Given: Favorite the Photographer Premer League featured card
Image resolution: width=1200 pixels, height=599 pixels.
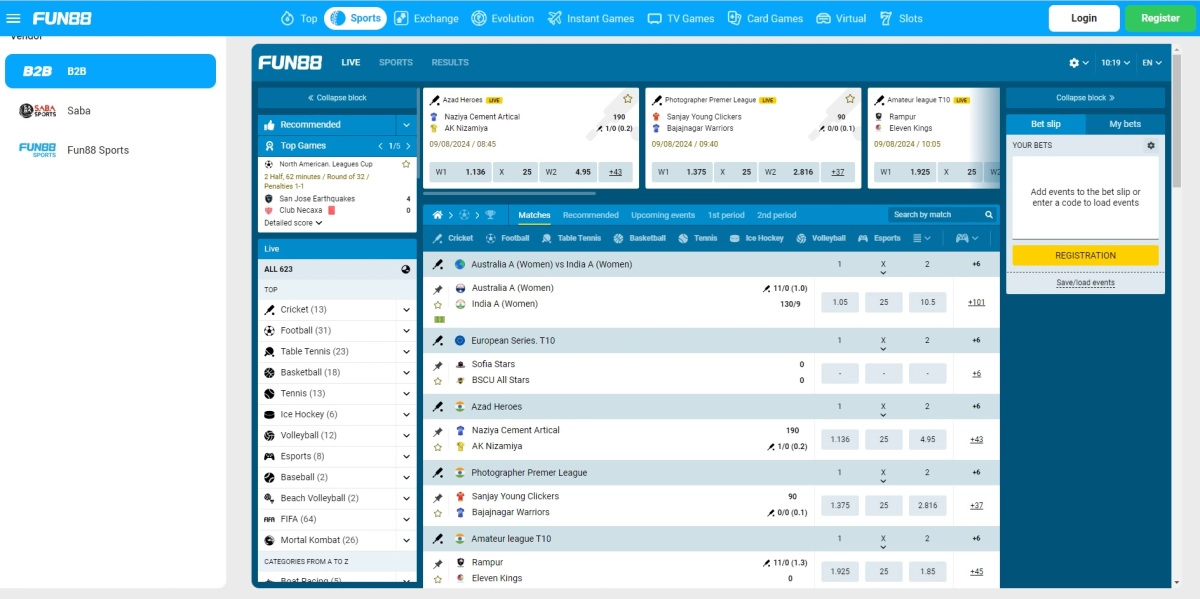Looking at the screenshot, I should tap(850, 99).
